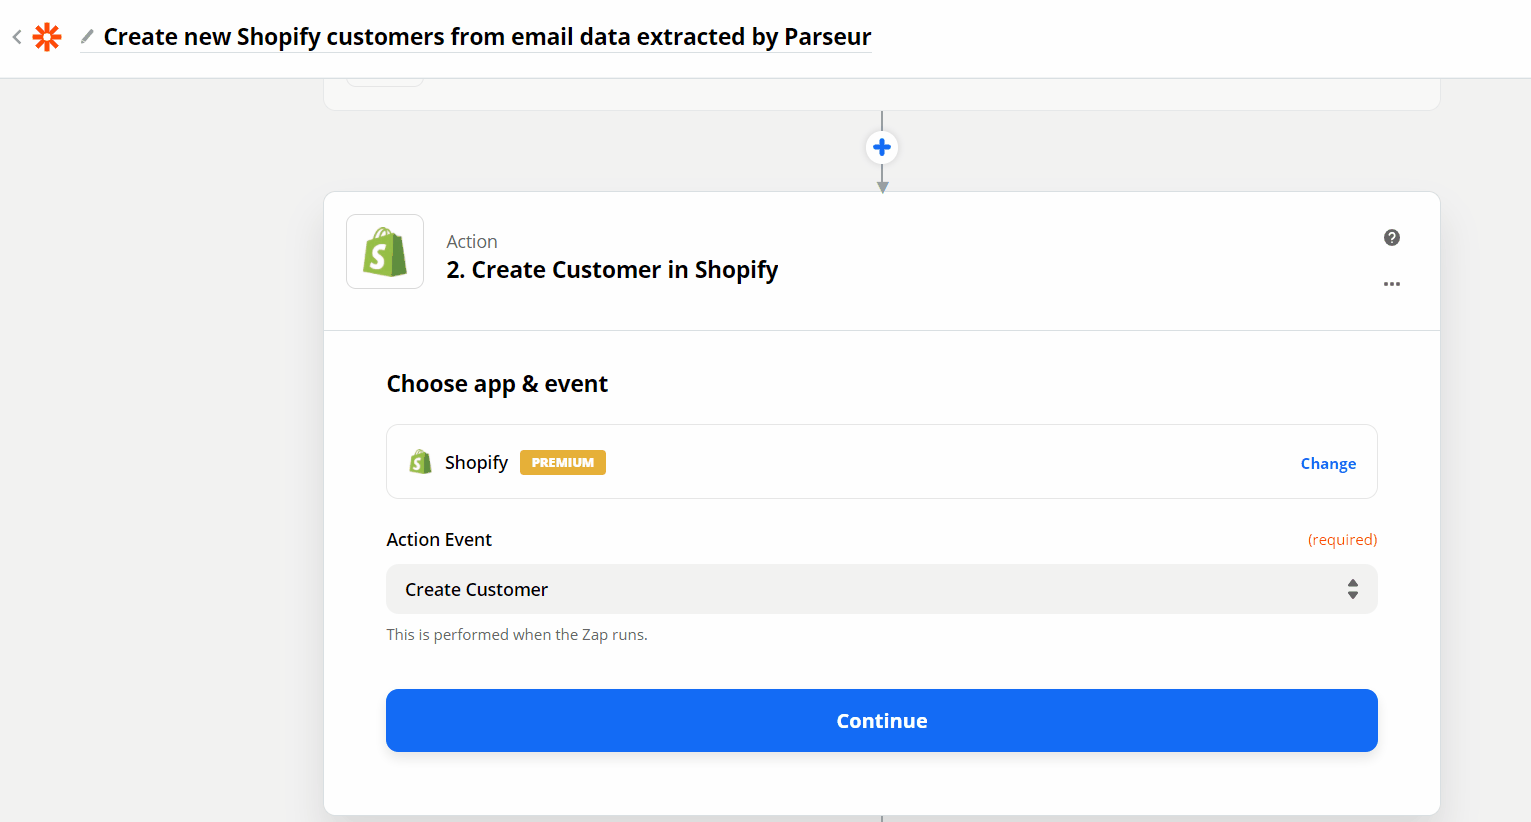Collapse the Choose app & event section
This screenshot has width=1531, height=822.
(497, 384)
